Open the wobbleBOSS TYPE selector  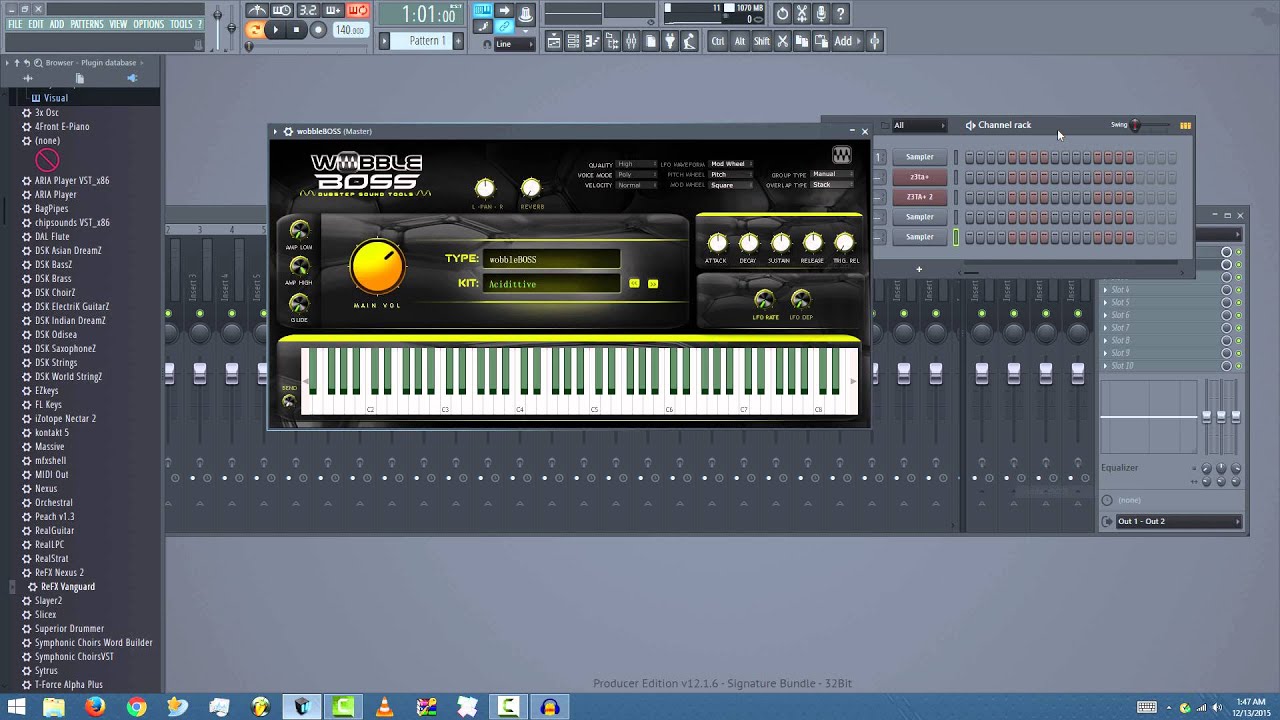coord(551,259)
